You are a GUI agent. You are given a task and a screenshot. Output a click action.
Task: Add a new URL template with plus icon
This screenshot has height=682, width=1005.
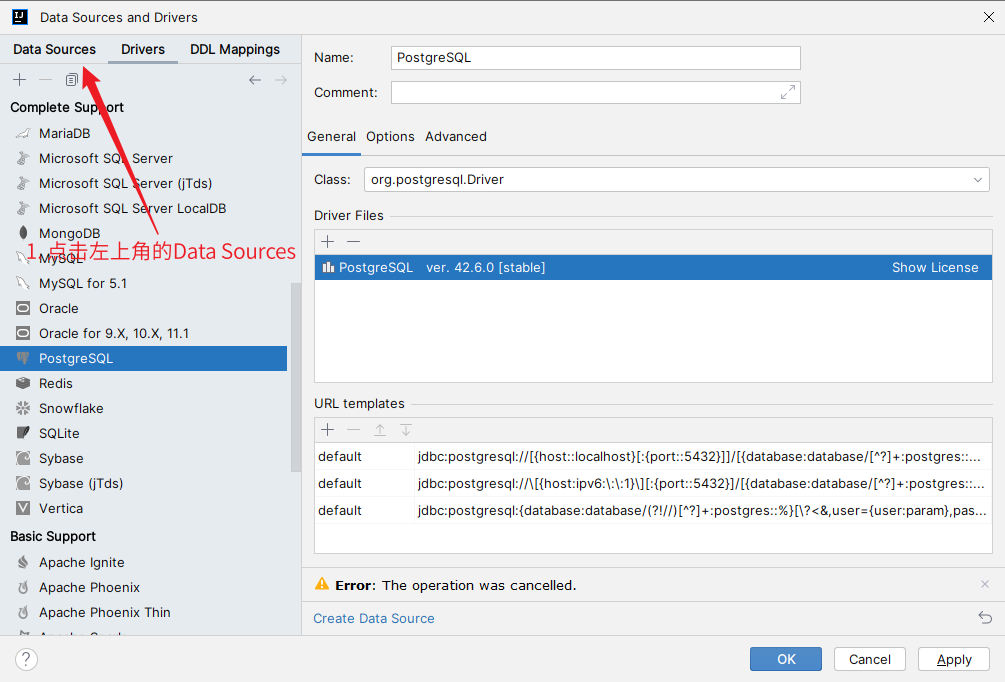tap(327, 430)
